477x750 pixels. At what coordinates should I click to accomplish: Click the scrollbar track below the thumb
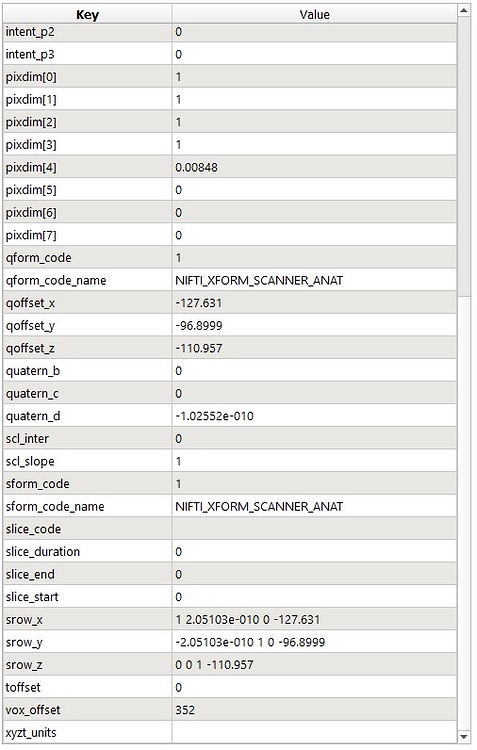(x=464, y=513)
